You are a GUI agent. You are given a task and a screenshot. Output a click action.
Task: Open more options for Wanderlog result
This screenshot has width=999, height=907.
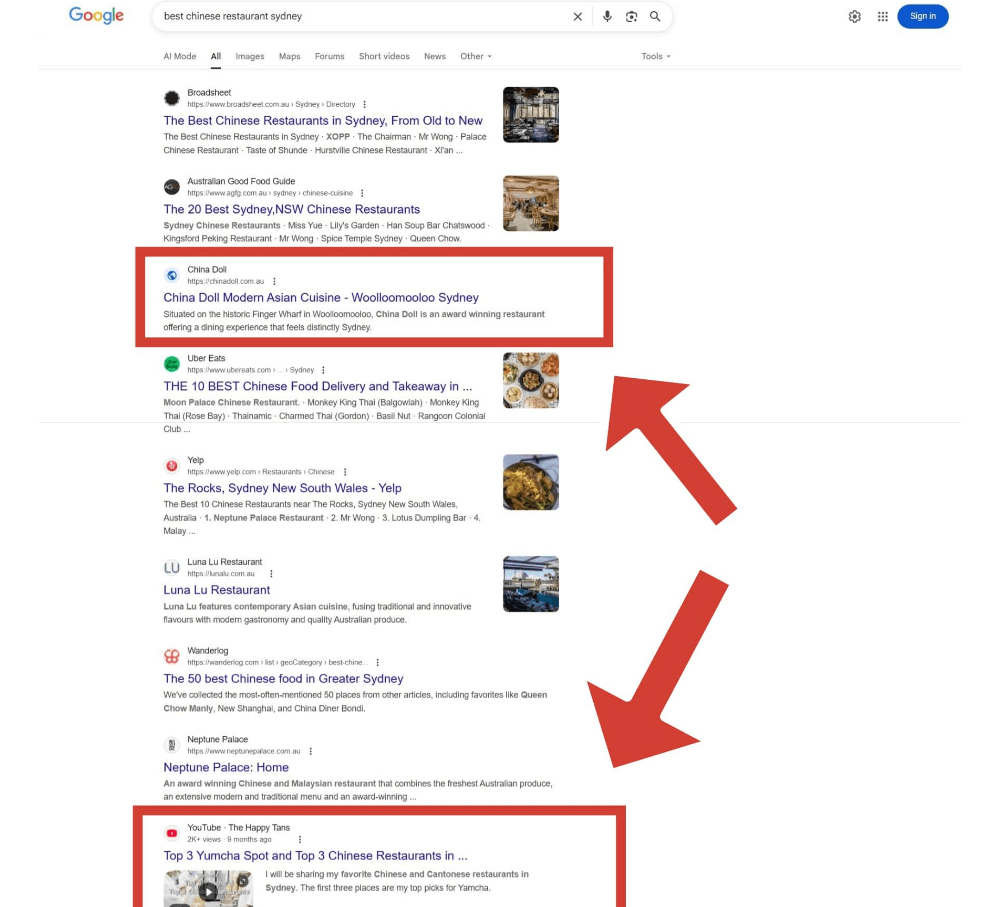tap(377, 662)
